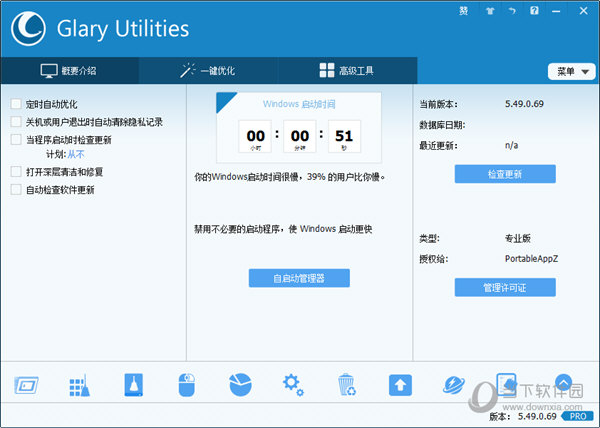This screenshot has width=600, height=428.
Task: Click 禁用不必要的启动程序 hint text
Action: 283,229
